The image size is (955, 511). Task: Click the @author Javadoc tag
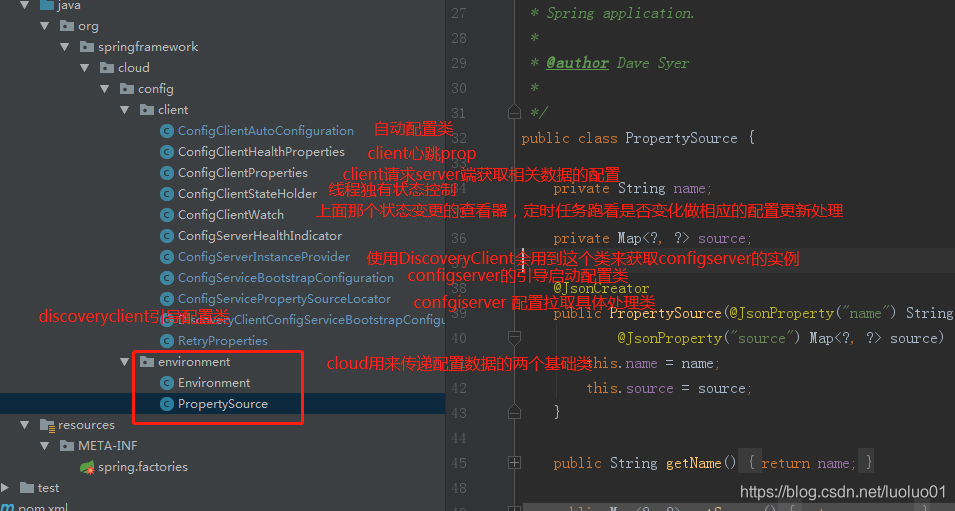pyautogui.click(x=577, y=63)
